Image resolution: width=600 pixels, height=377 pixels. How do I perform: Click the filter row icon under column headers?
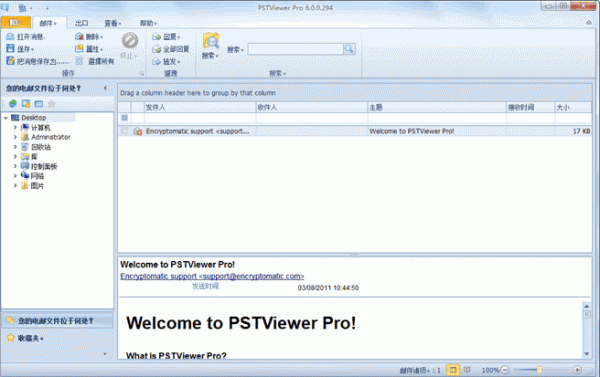[124, 118]
